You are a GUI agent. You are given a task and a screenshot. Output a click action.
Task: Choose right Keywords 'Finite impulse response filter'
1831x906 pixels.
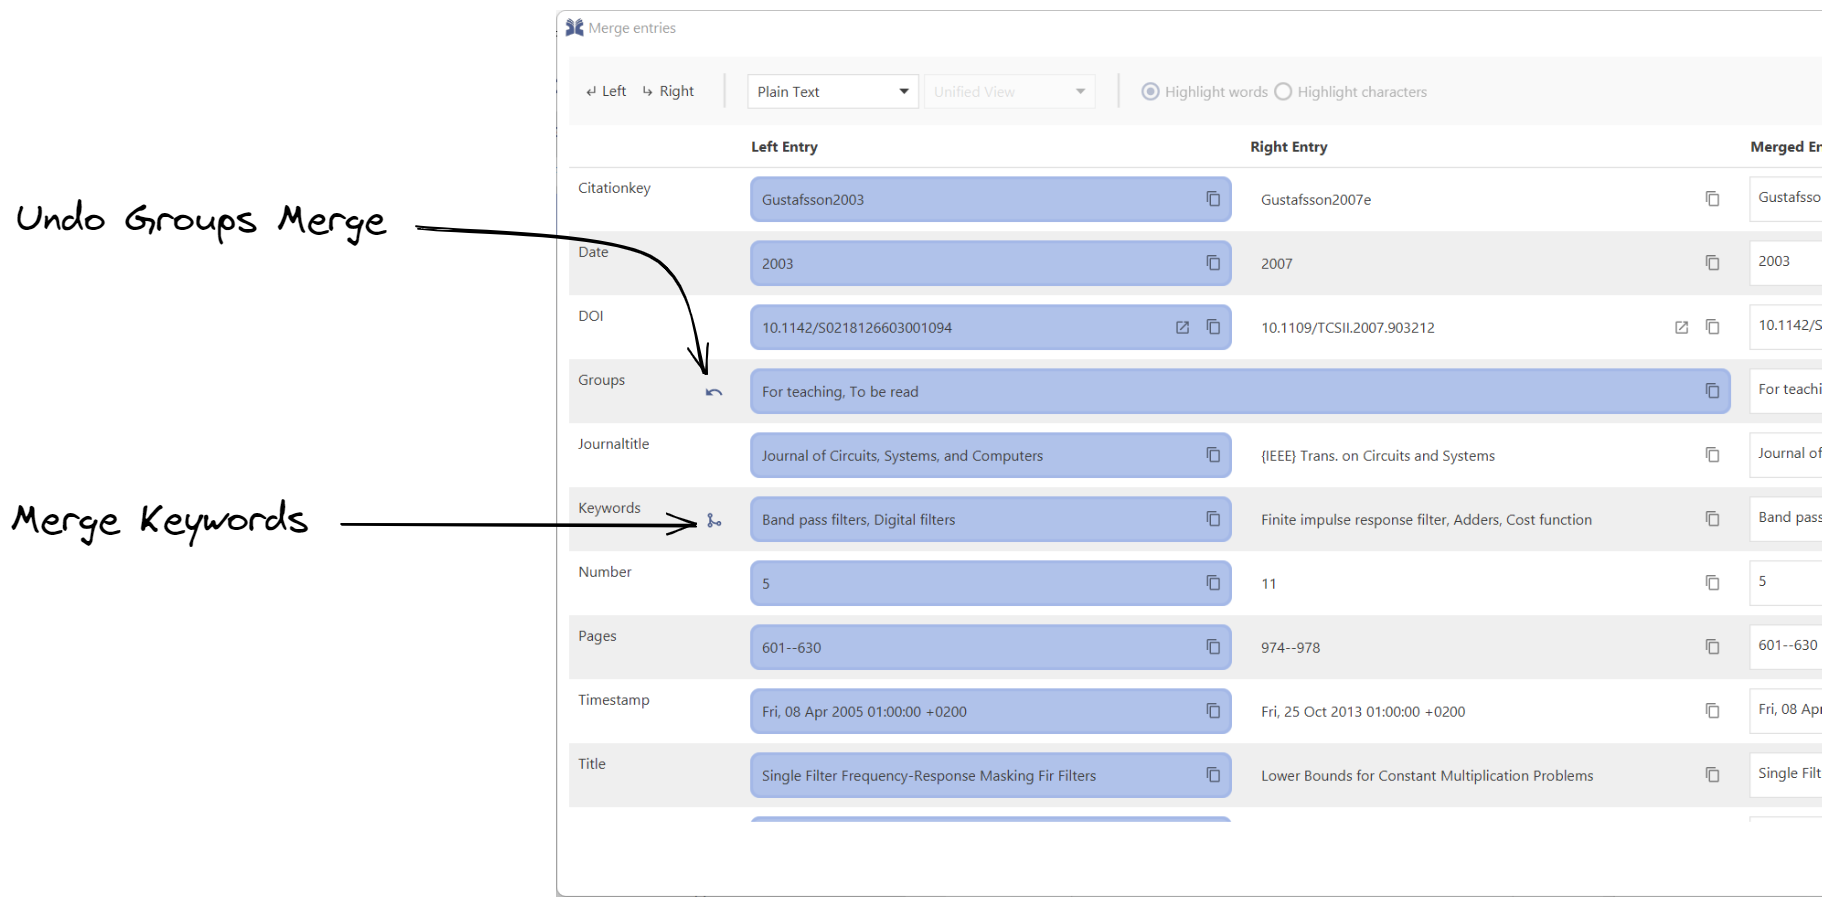click(x=1425, y=520)
